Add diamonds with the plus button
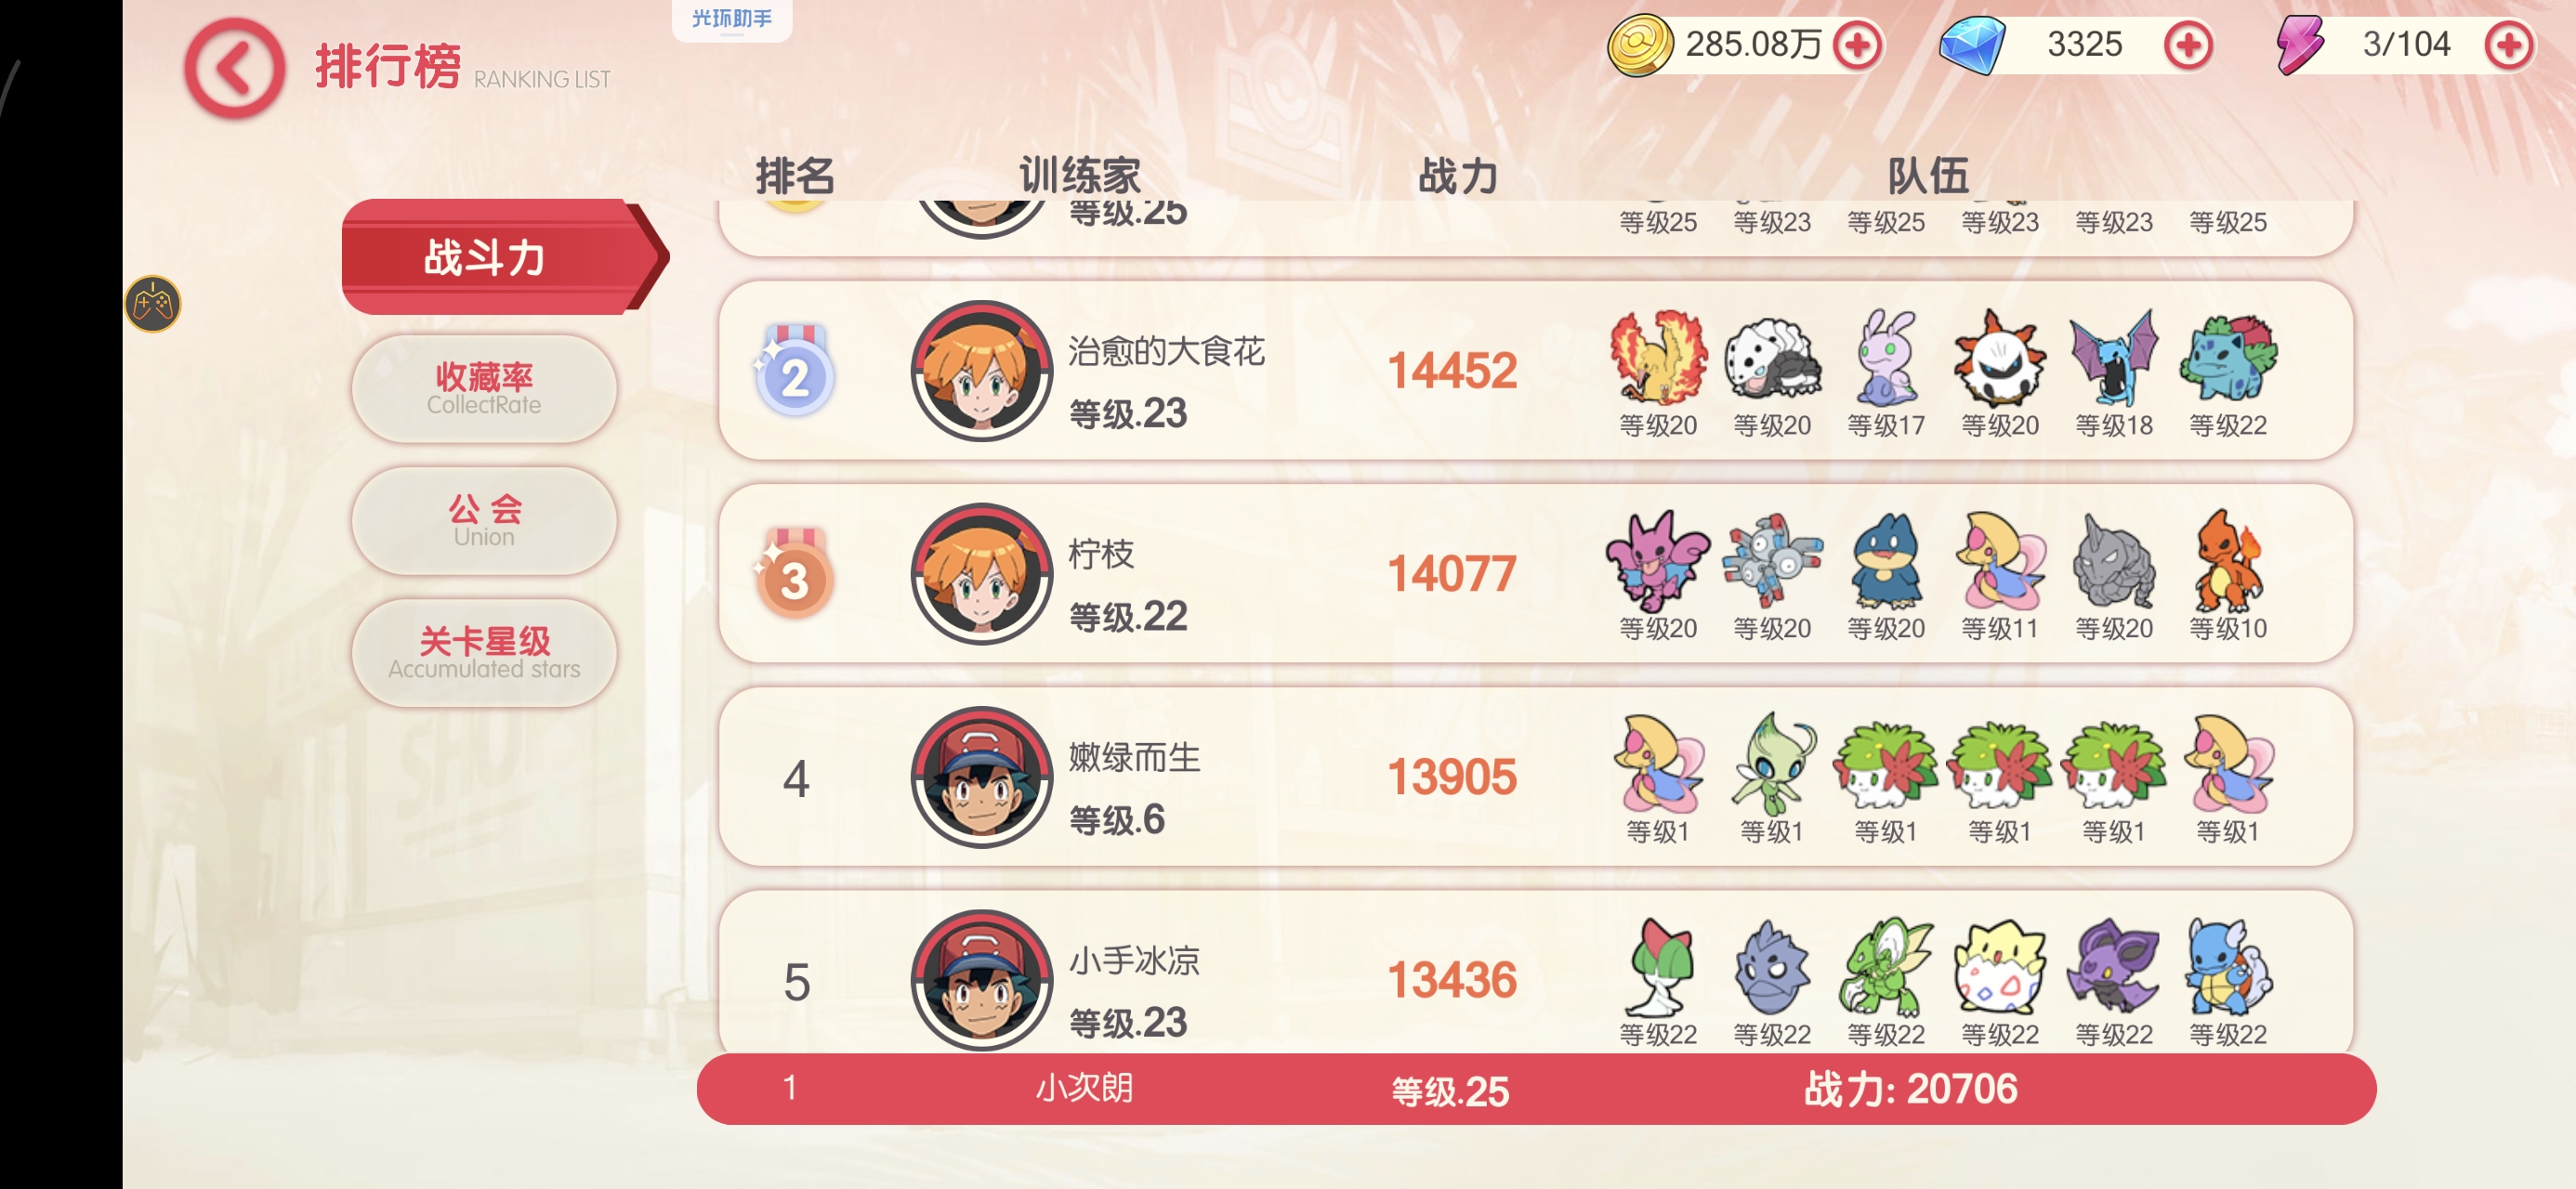The width and height of the screenshot is (2576, 1189). [x=2187, y=45]
